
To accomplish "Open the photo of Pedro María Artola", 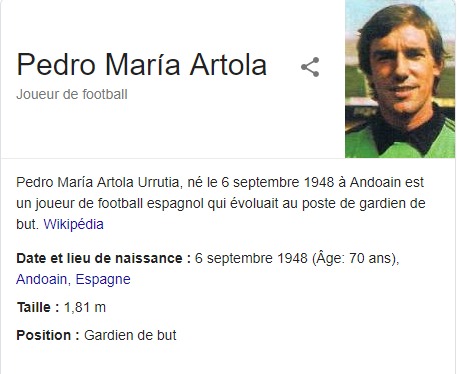I will point(400,79).
